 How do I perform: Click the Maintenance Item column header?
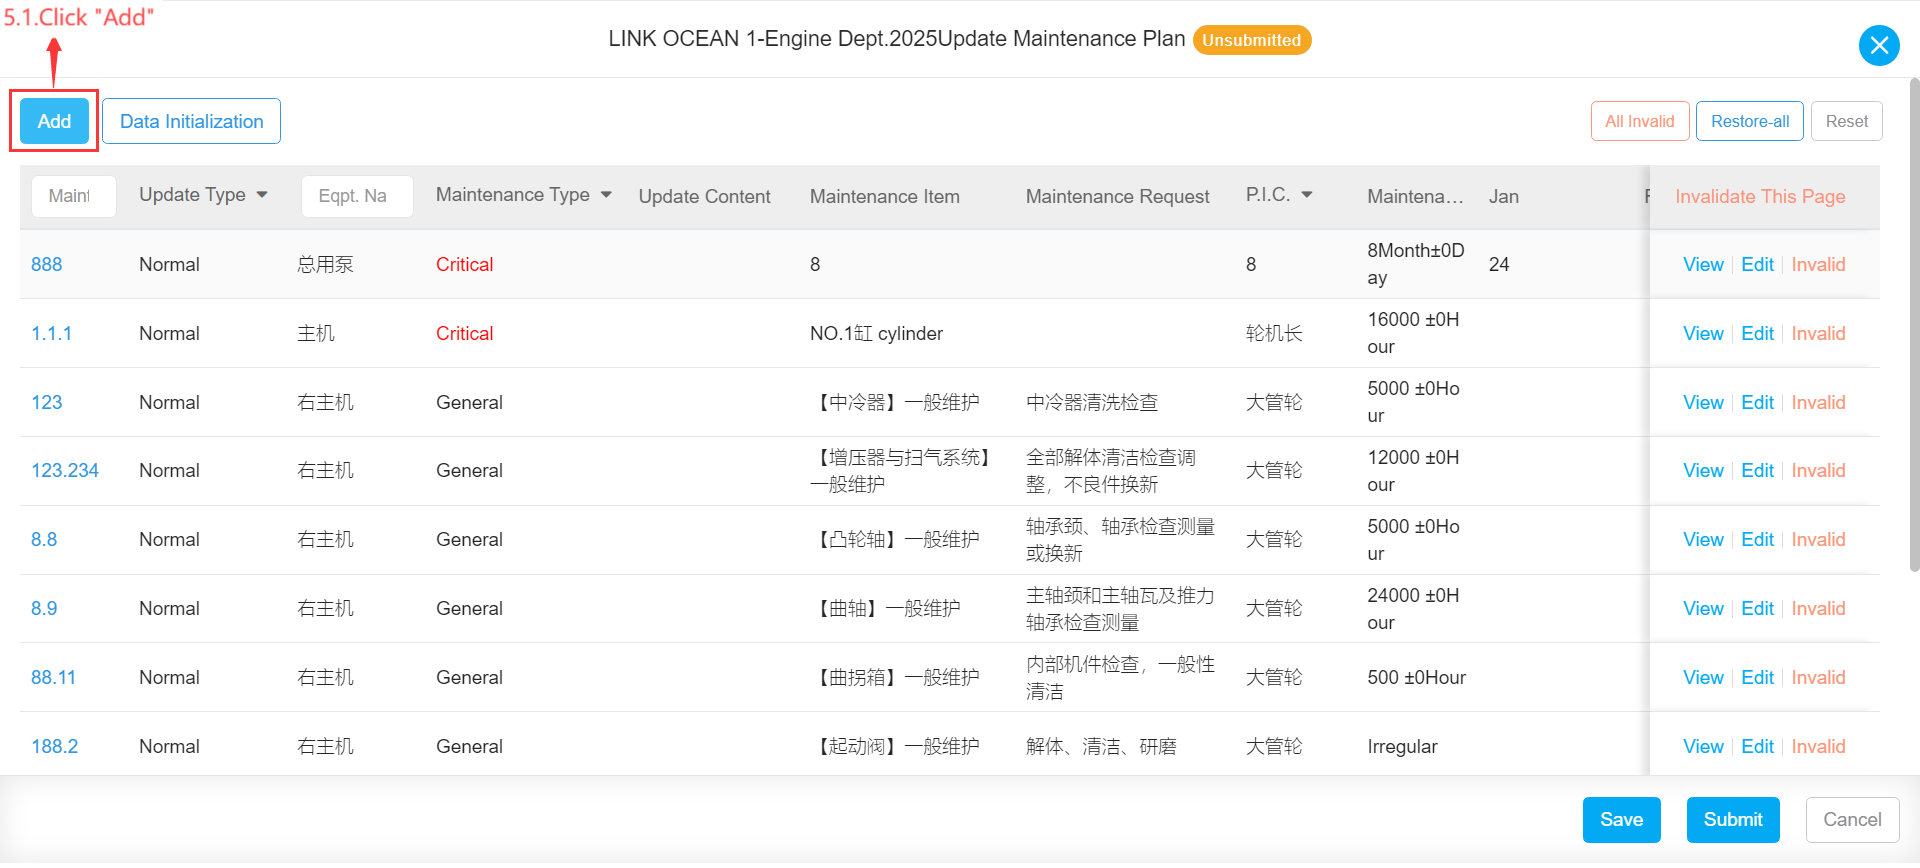pos(884,197)
